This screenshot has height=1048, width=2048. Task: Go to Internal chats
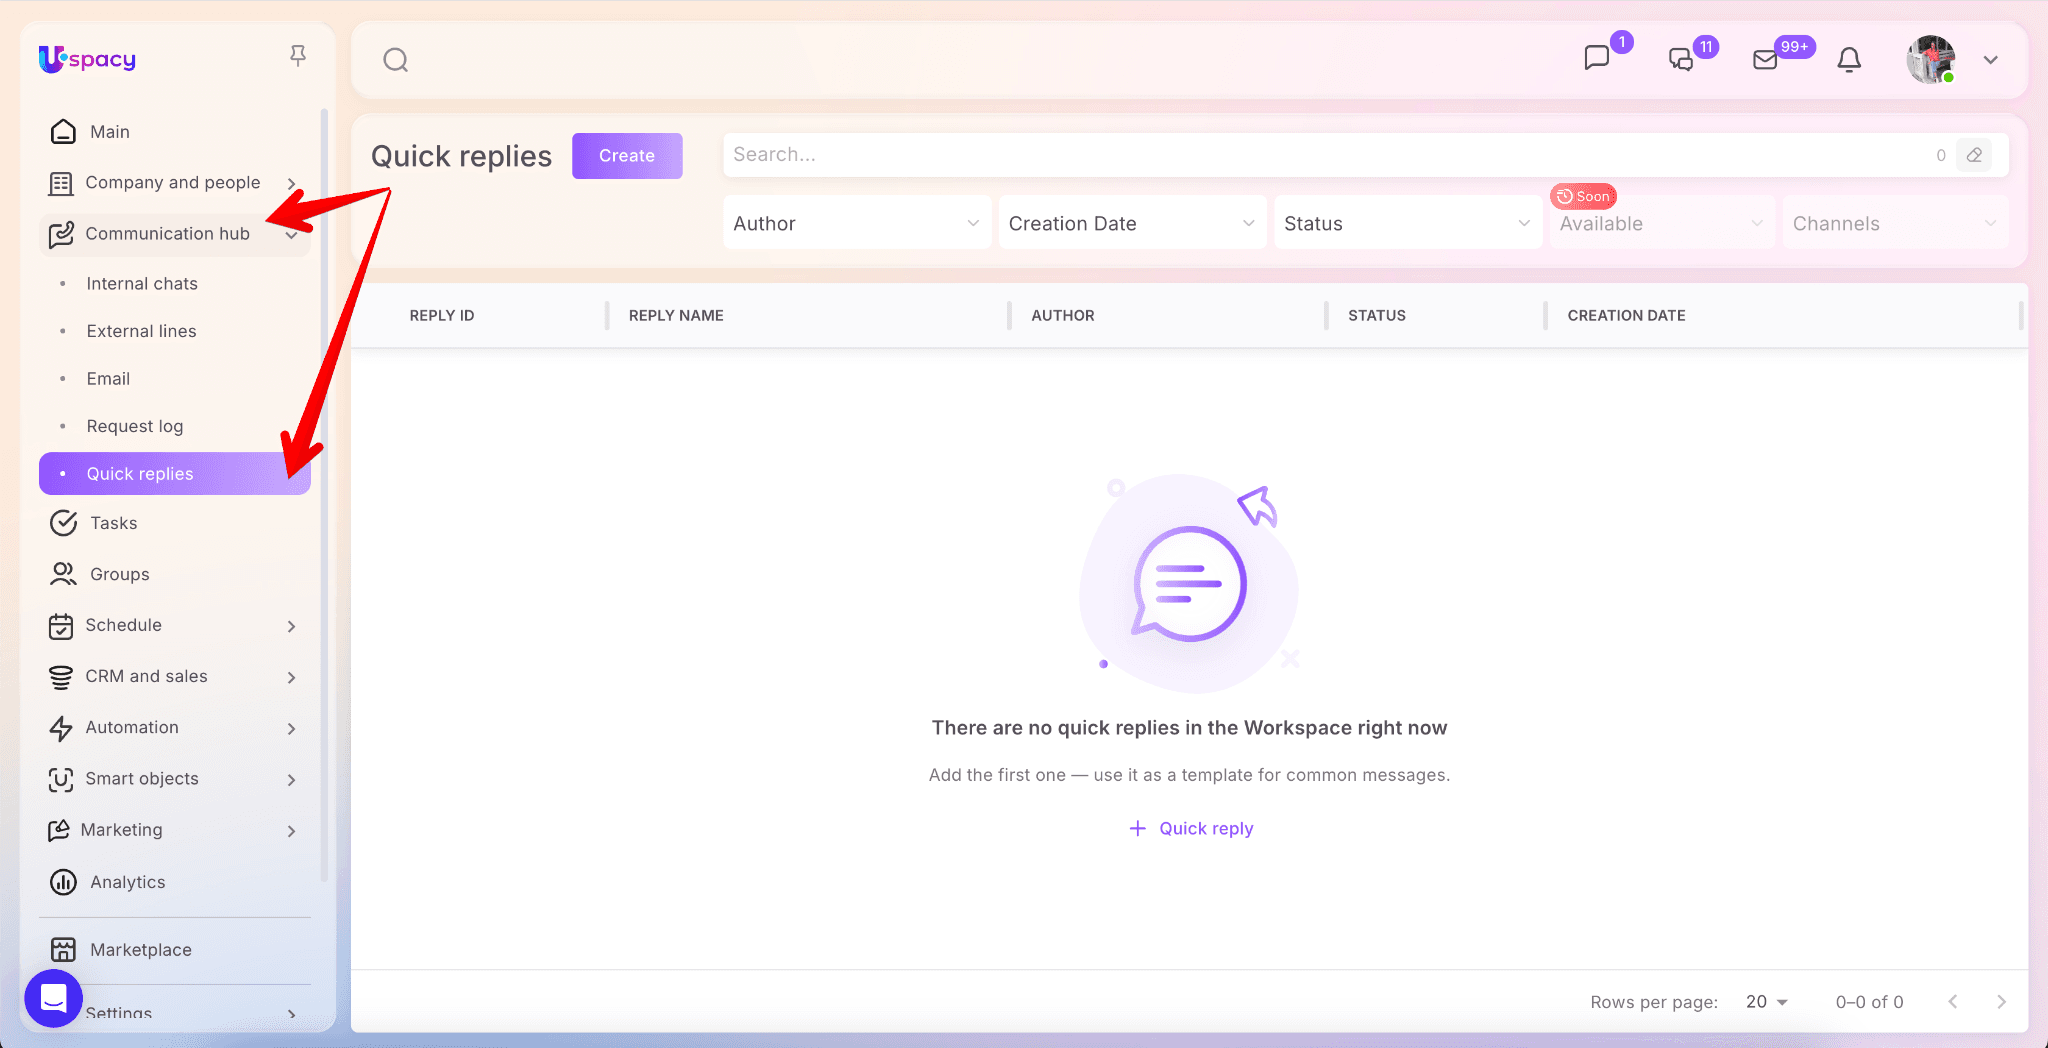[x=142, y=284]
